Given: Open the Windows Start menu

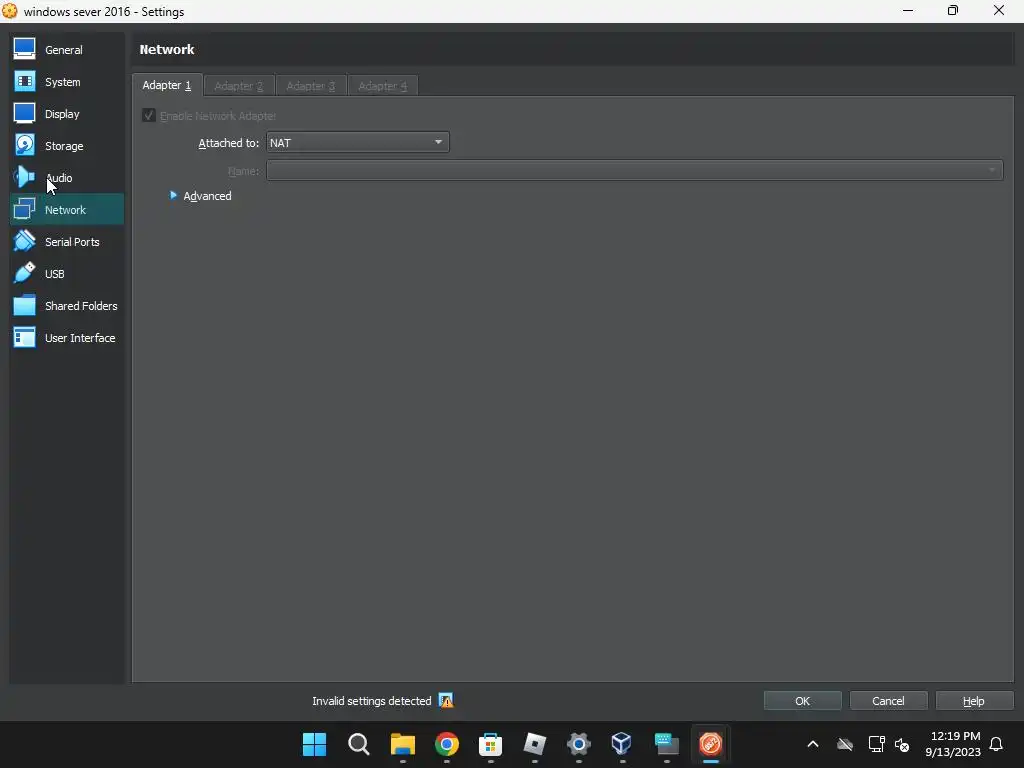Looking at the screenshot, I should point(314,744).
